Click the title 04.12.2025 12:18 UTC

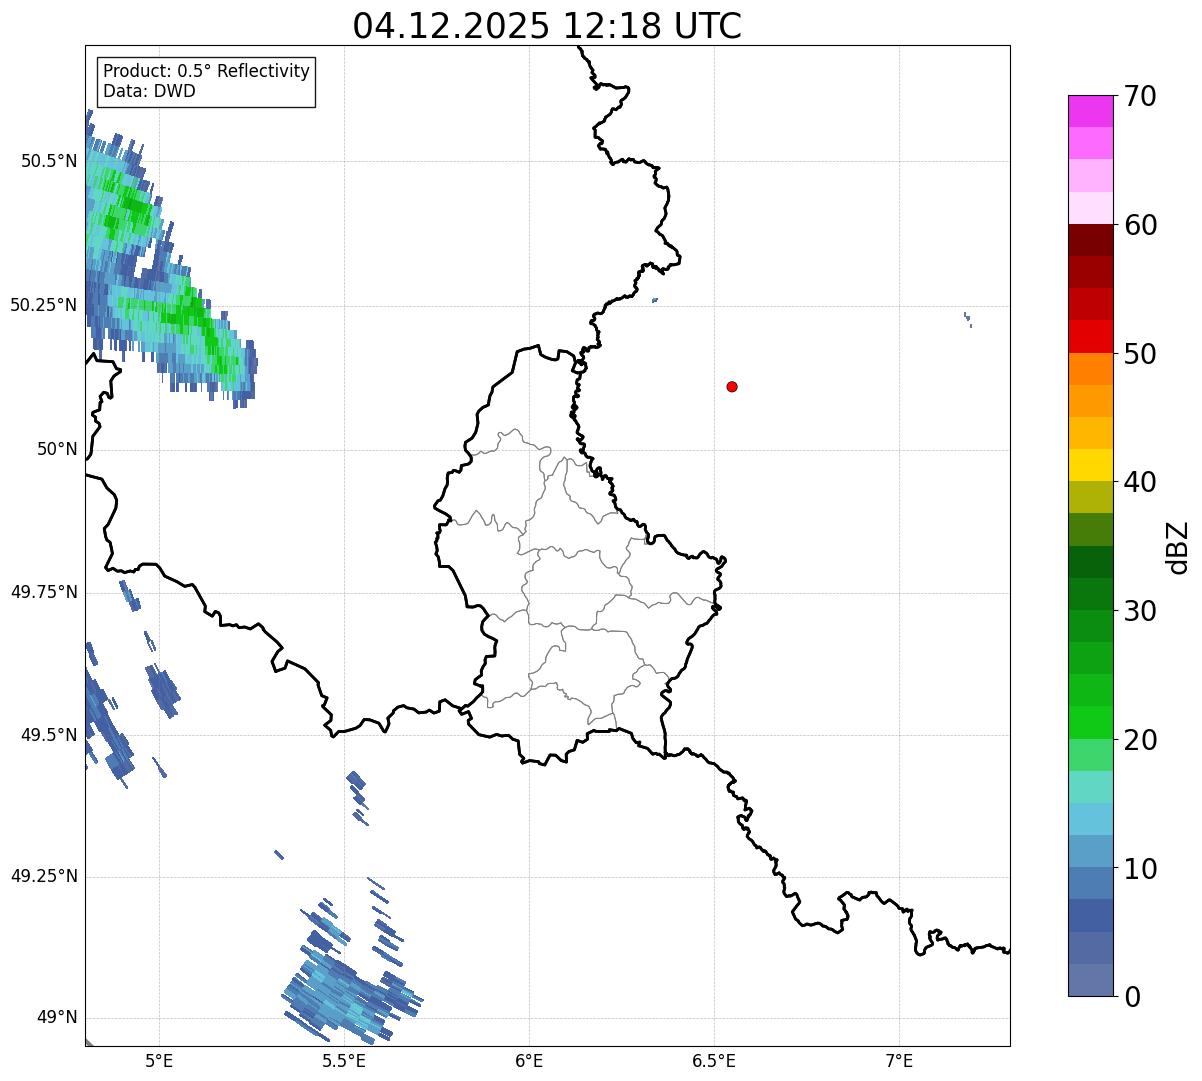click(547, 26)
